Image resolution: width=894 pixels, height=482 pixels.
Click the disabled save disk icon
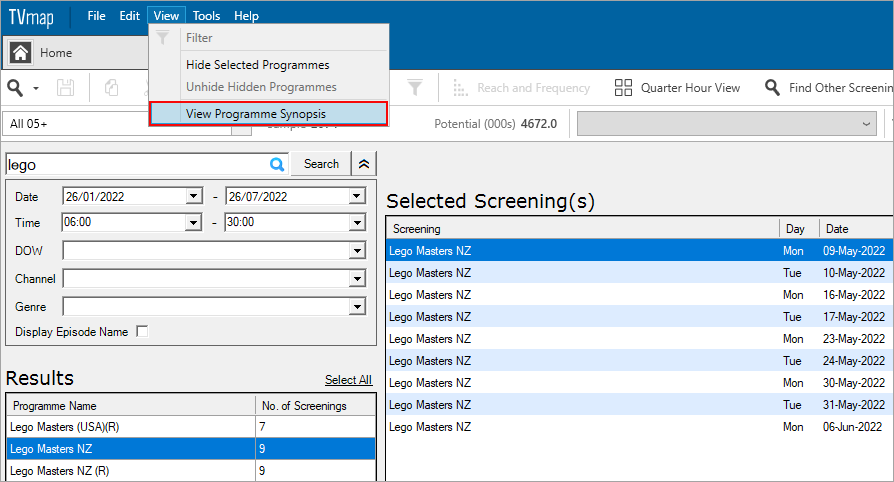click(x=65, y=88)
